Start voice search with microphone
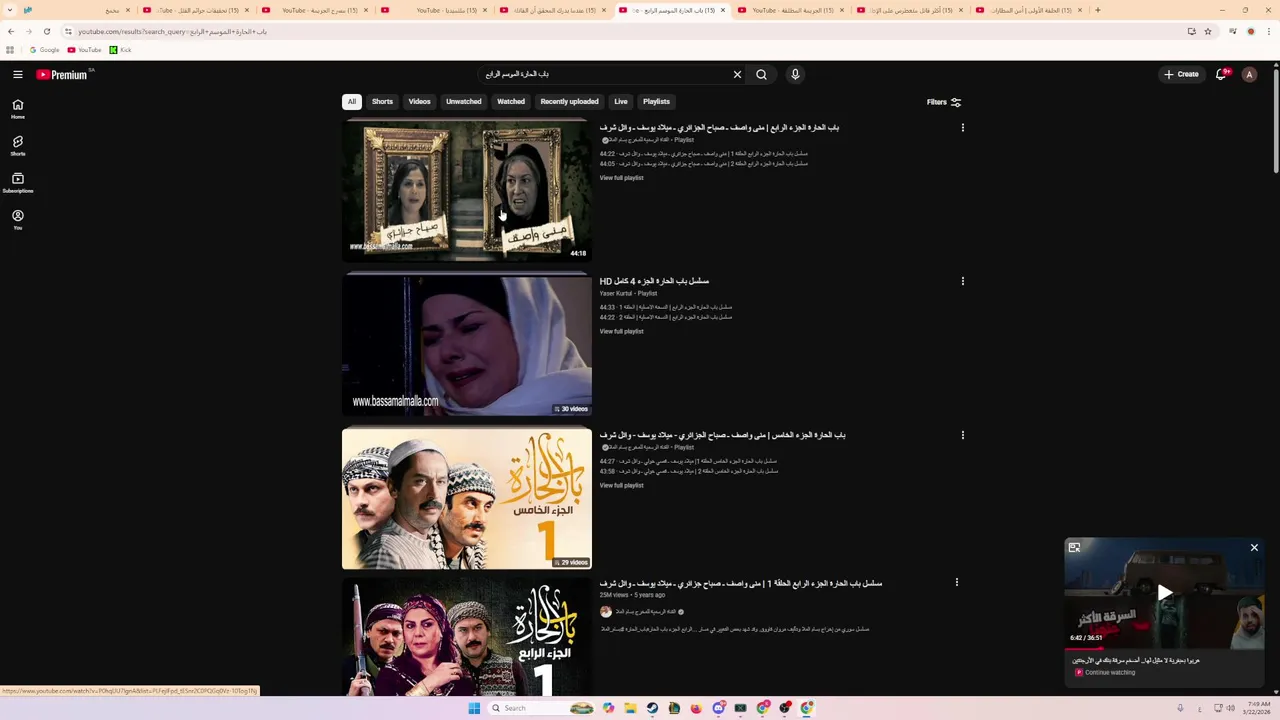Screen dimensions: 1280x720 point(795,74)
